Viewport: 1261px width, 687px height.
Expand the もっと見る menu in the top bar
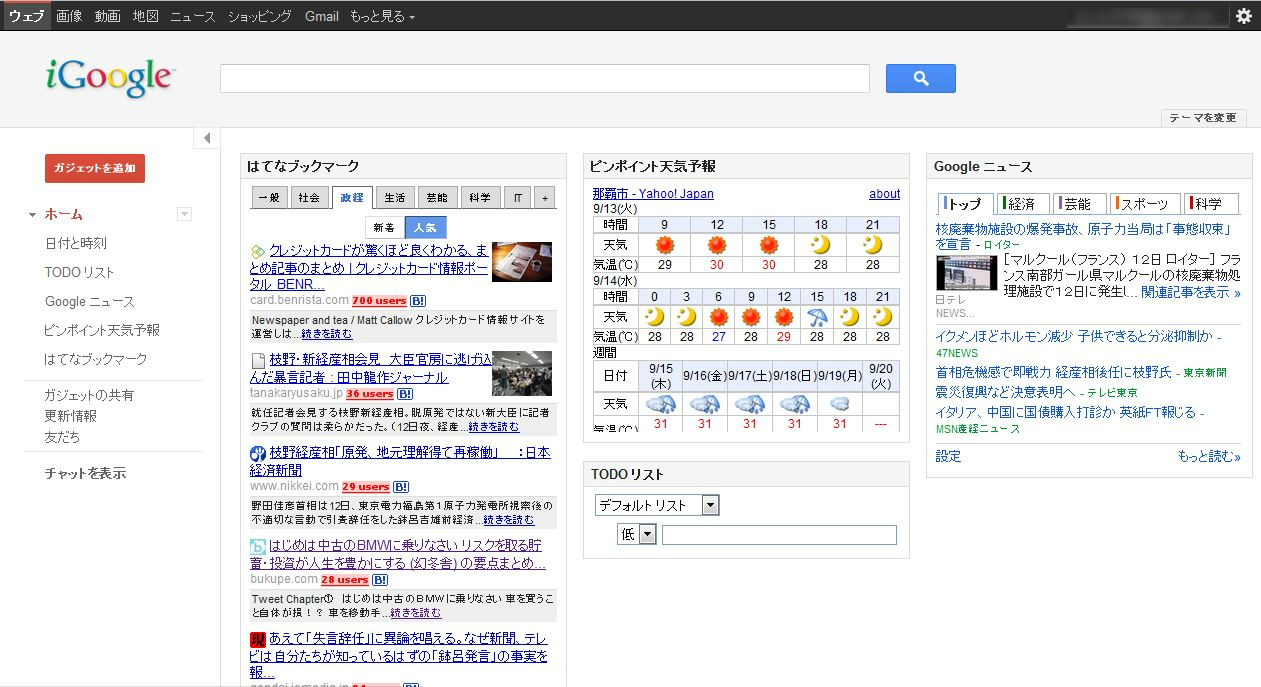[382, 16]
